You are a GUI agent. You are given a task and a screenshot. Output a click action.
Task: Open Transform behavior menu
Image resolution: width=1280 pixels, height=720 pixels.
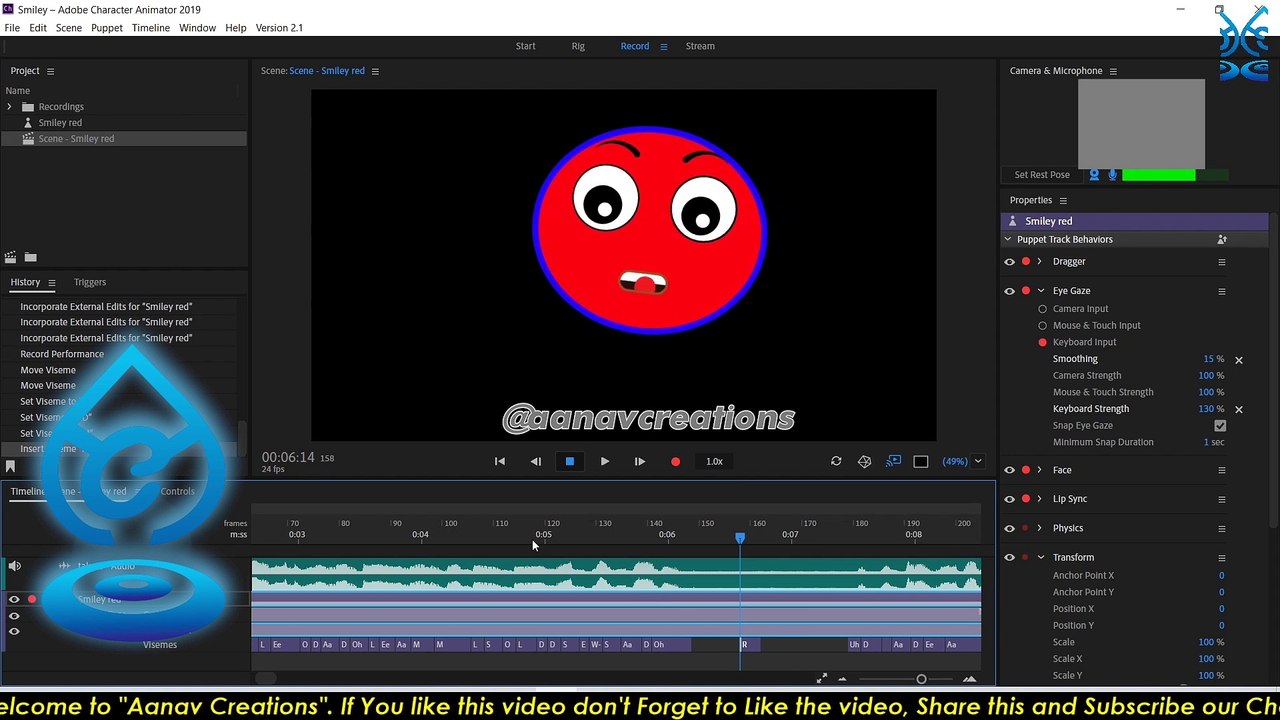tap(1221, 557)
